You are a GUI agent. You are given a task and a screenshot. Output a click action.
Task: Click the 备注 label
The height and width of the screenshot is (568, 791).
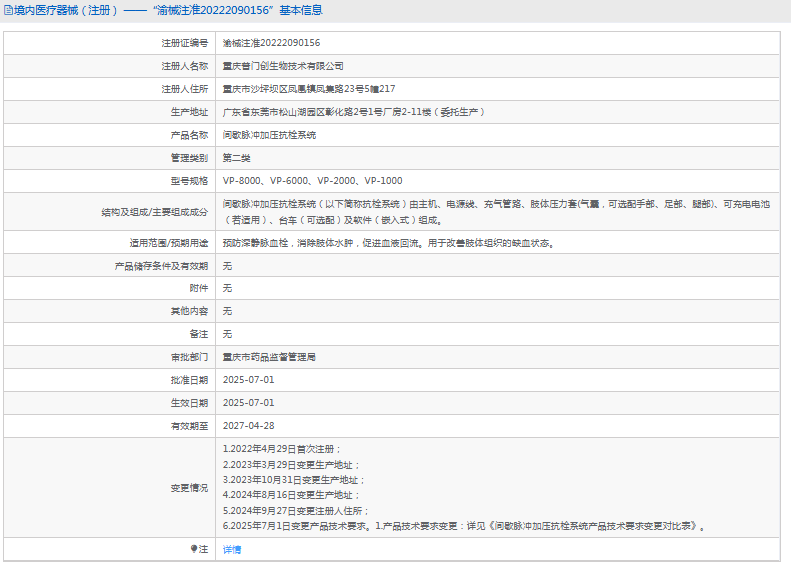pyautogui.click(x=199, y=333)
